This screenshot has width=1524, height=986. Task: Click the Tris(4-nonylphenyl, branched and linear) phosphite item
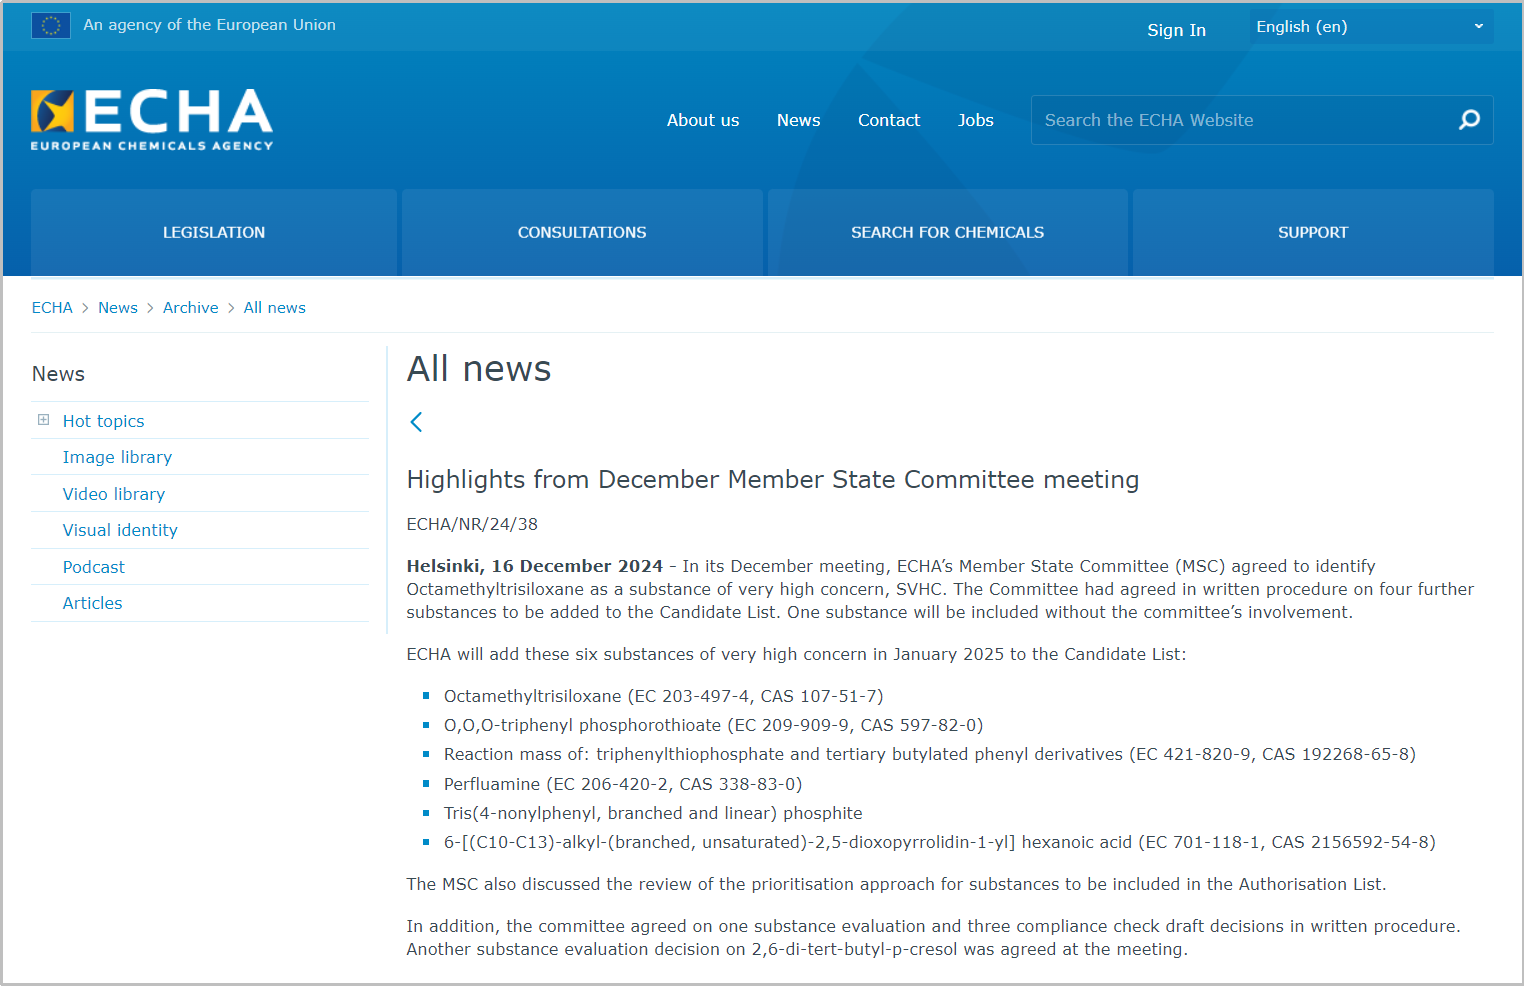(653, 813)
